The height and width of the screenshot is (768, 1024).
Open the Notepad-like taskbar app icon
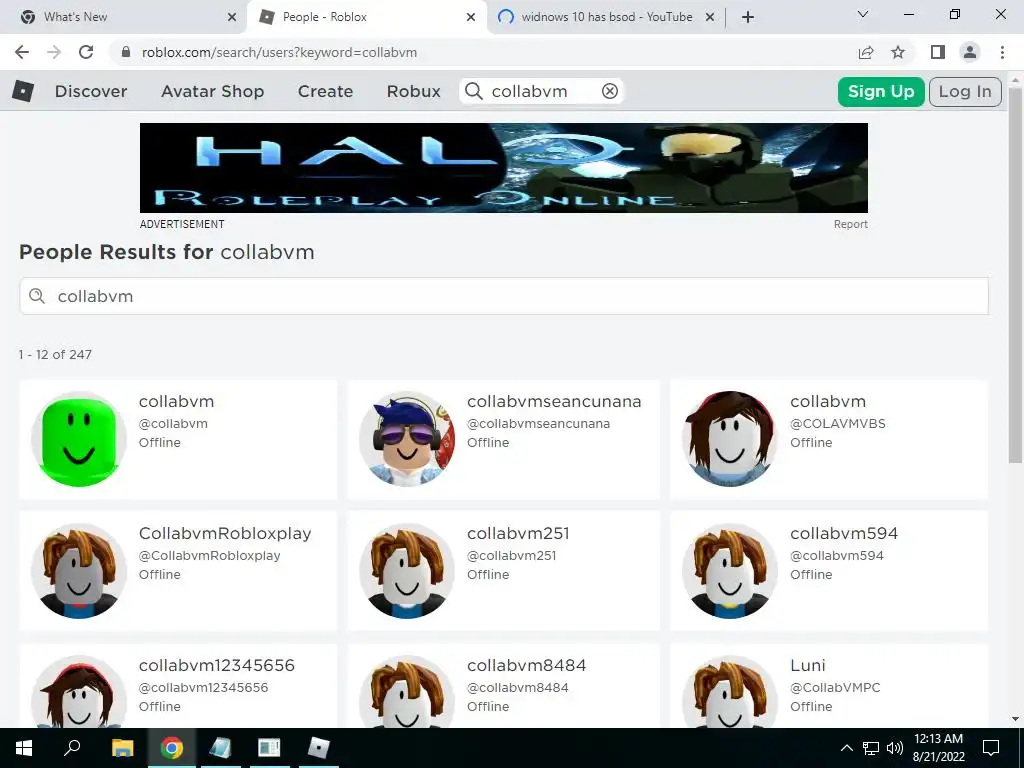(220, 748)
